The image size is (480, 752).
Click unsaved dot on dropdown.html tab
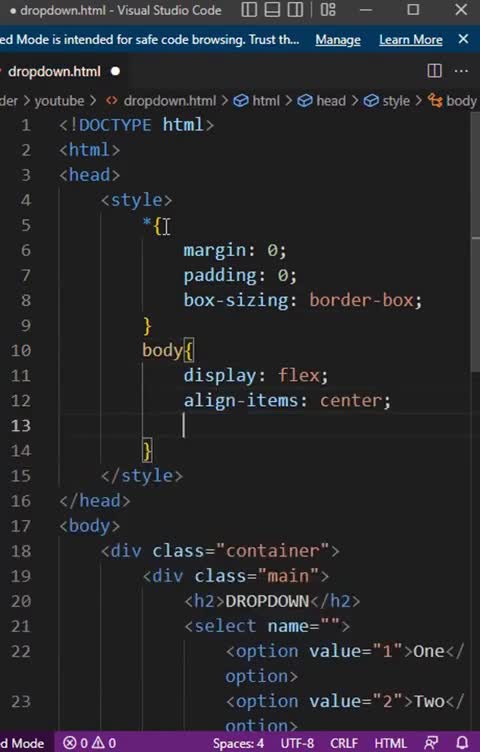[x=115, y=71]
